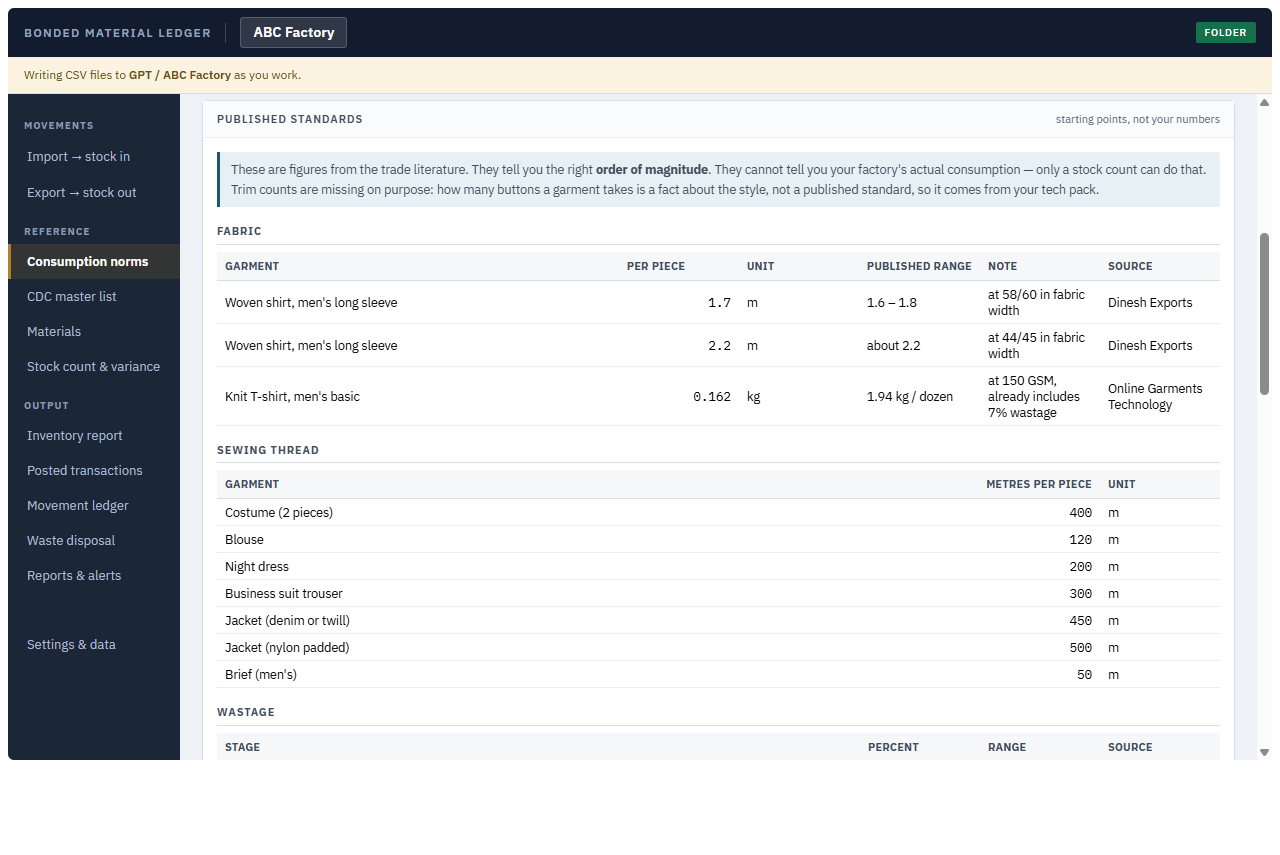This screenshot has height=855, width=1280.
Task: Select Consumption norms in the sidebar
Action: pos(94,262)
